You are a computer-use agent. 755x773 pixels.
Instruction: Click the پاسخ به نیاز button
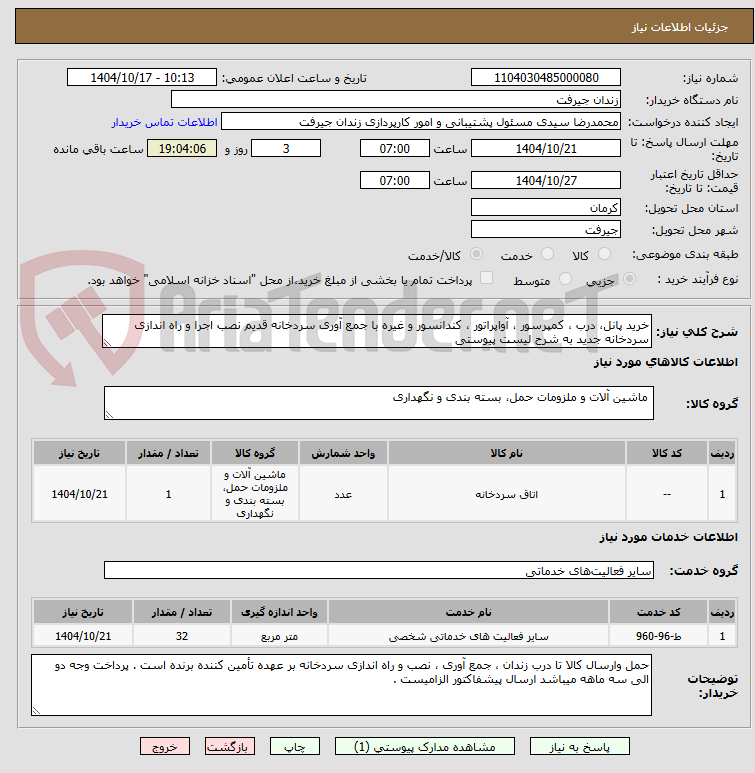pos(579,746)
